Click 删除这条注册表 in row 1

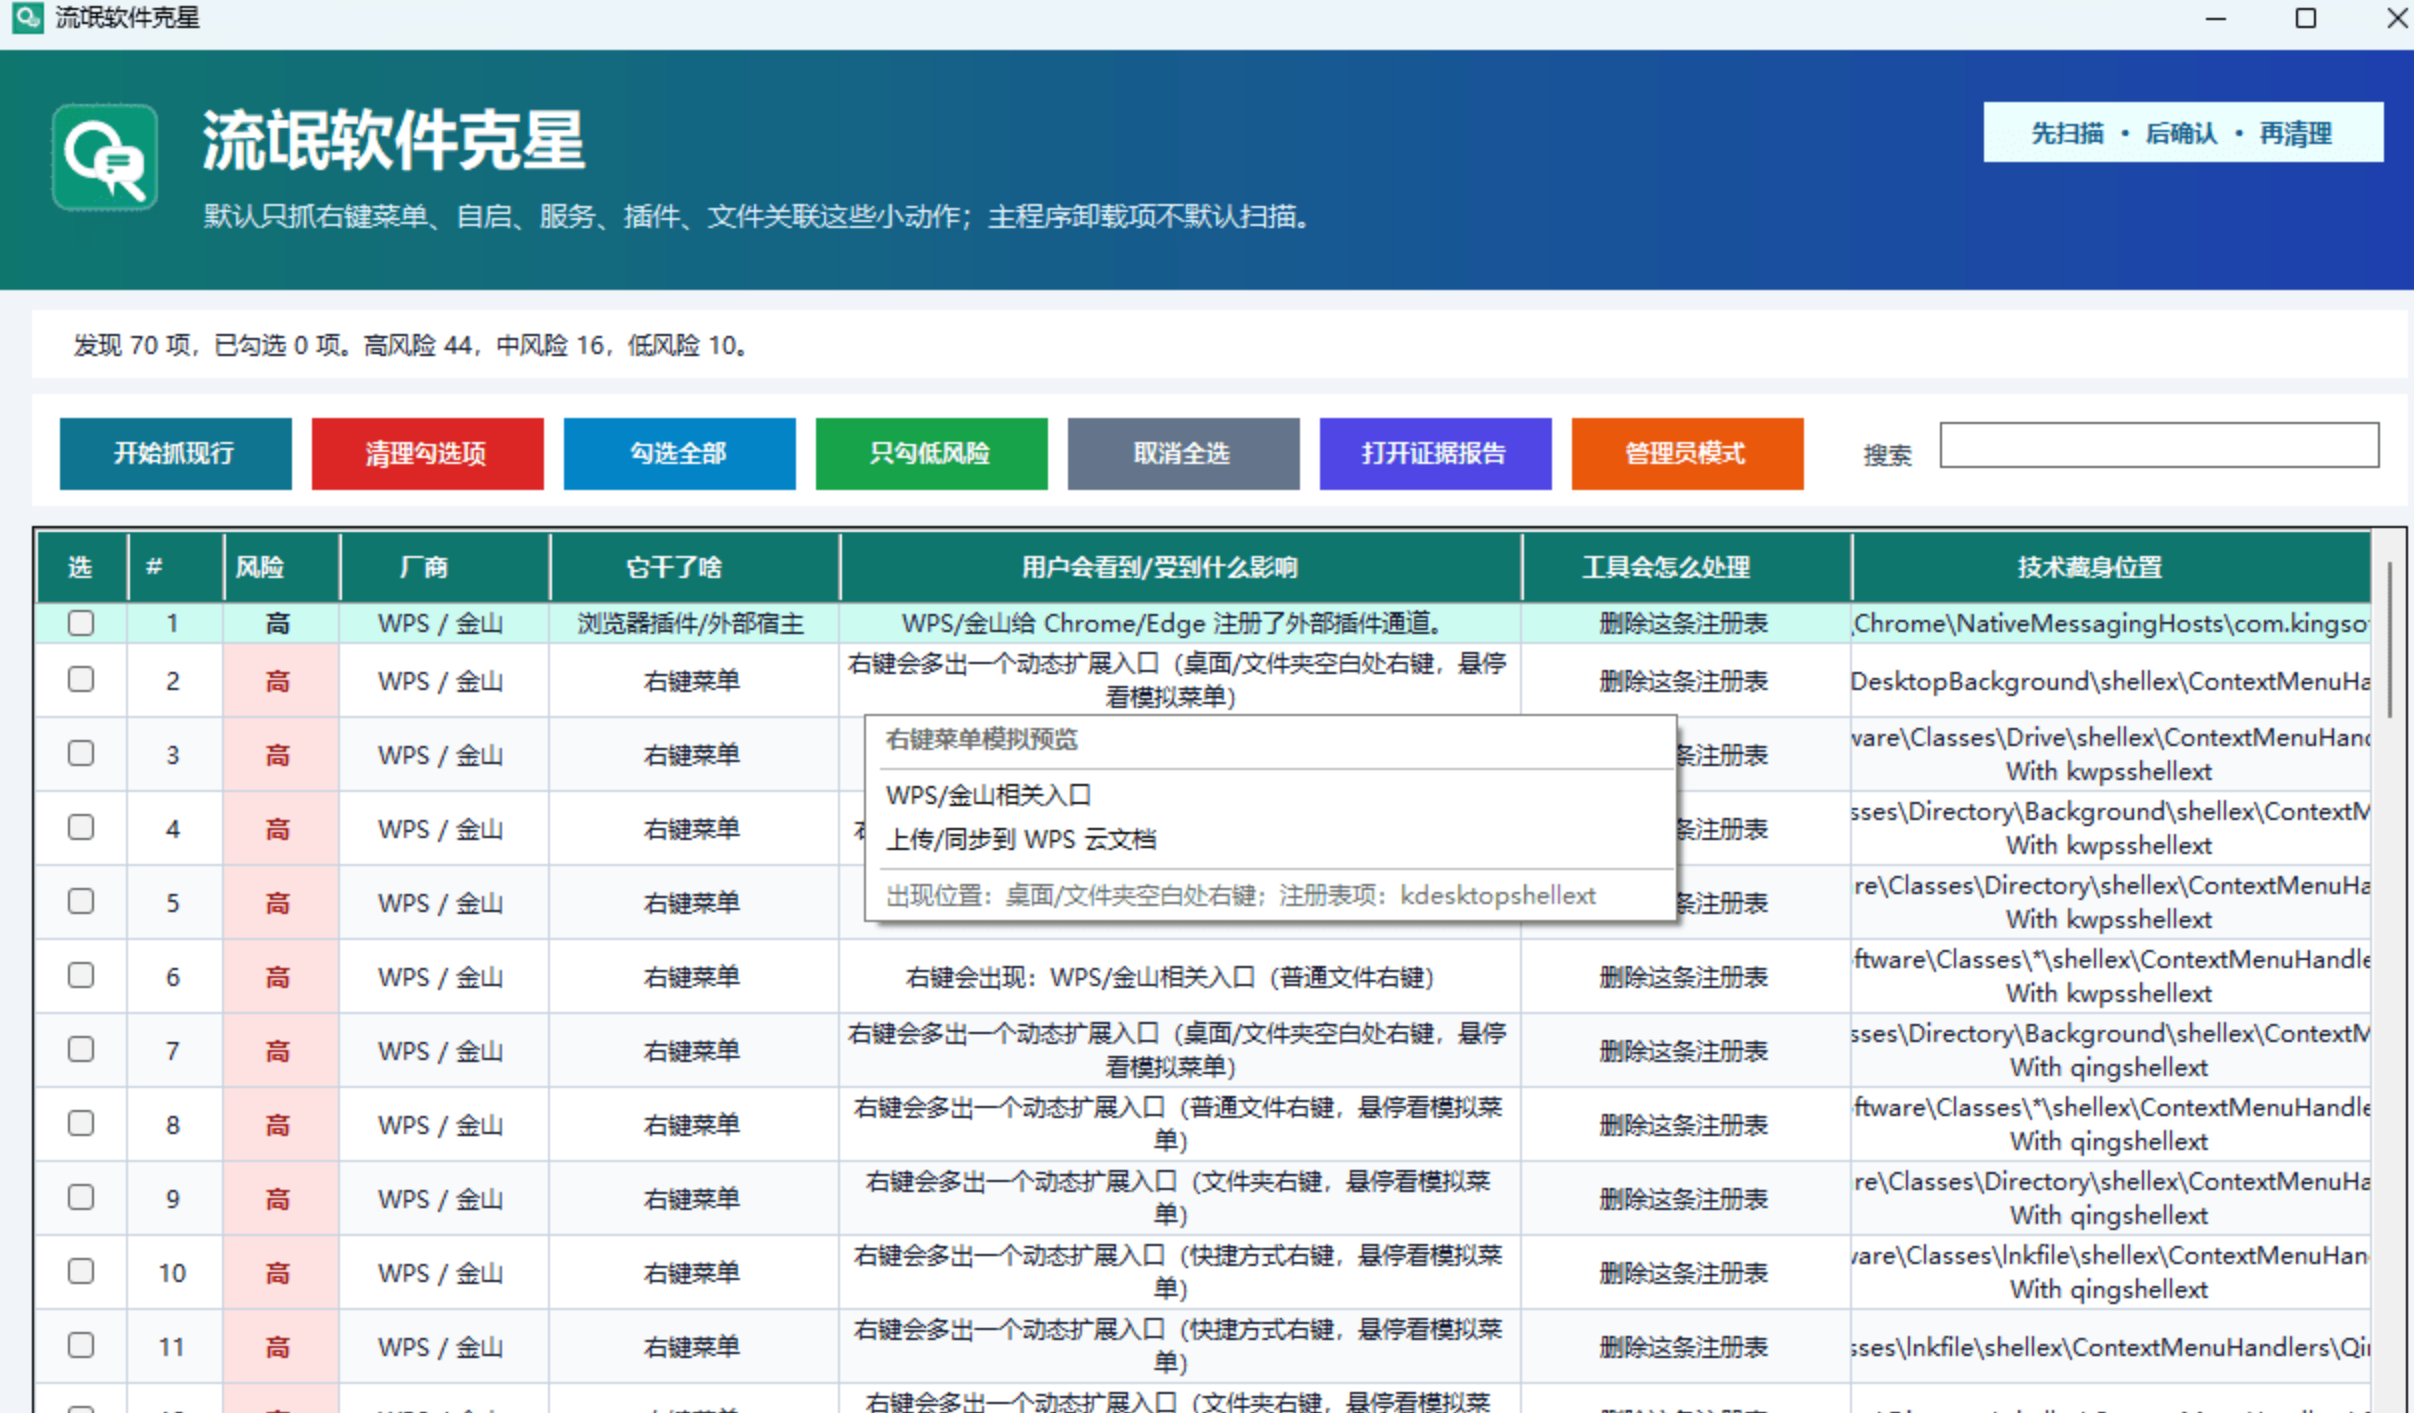[1684, 624]
